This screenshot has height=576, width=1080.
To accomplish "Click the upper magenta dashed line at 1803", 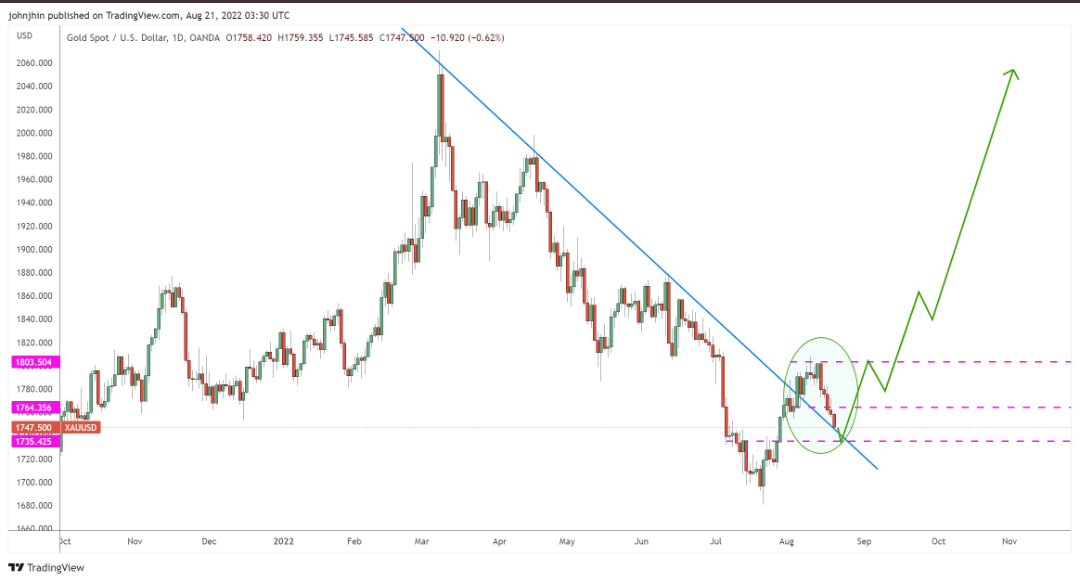I will tap(950, 362).
